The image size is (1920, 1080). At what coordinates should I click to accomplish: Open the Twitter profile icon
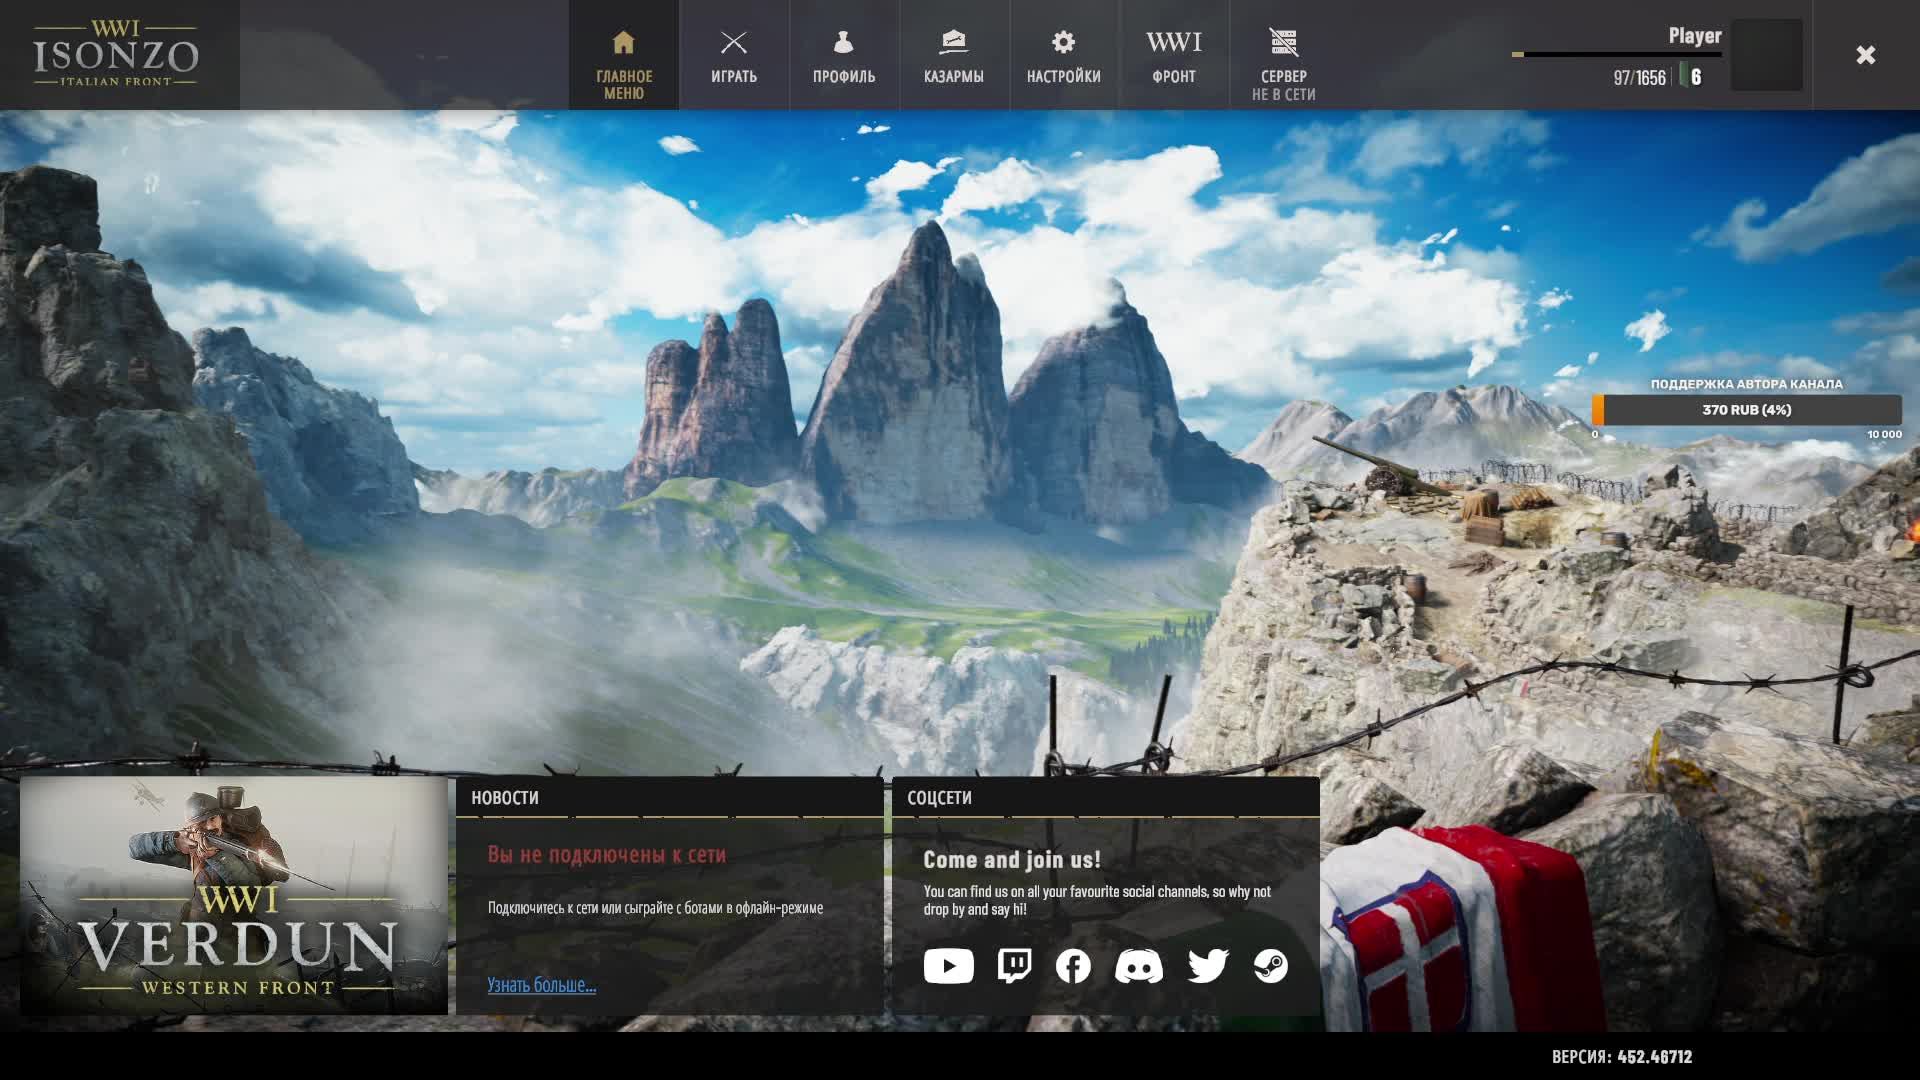pos(1207,966)
